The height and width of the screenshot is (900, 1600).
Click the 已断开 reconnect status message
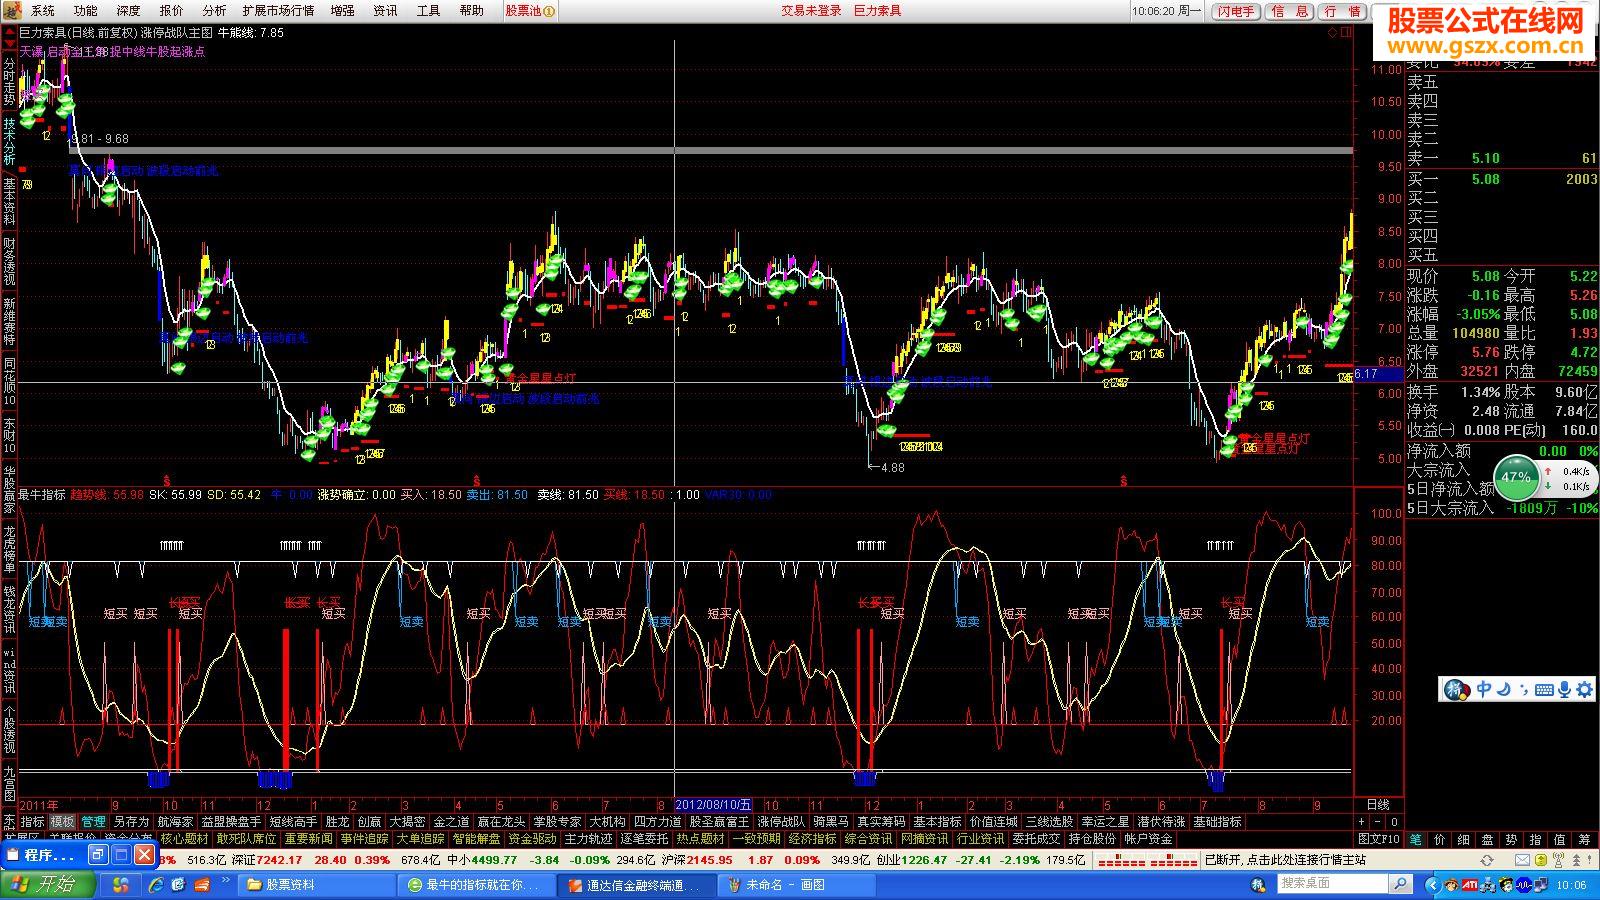point(1285,859)
